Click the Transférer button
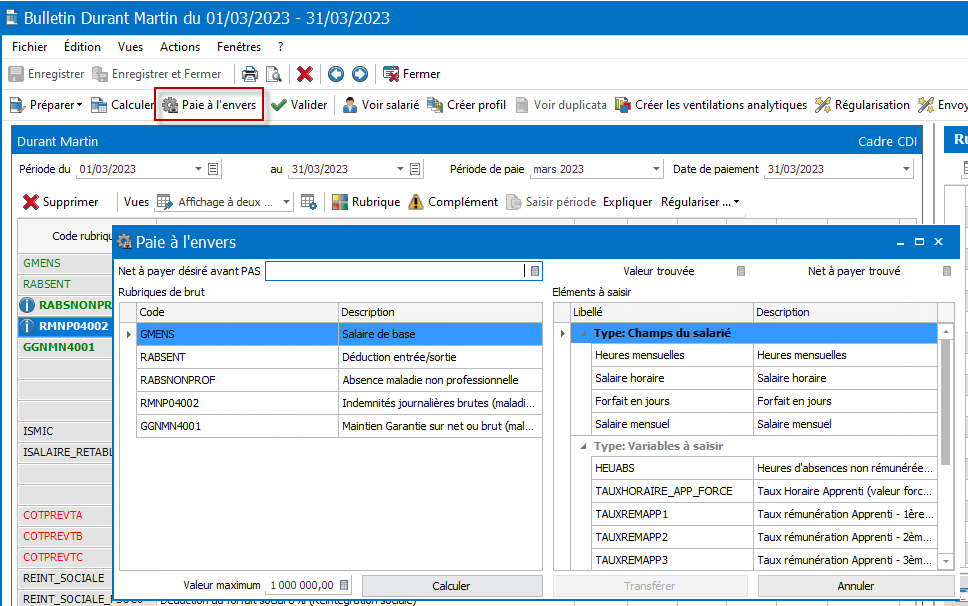Image resolution: width=968 pixels, height=606 pixels. (x=649, y=586)
